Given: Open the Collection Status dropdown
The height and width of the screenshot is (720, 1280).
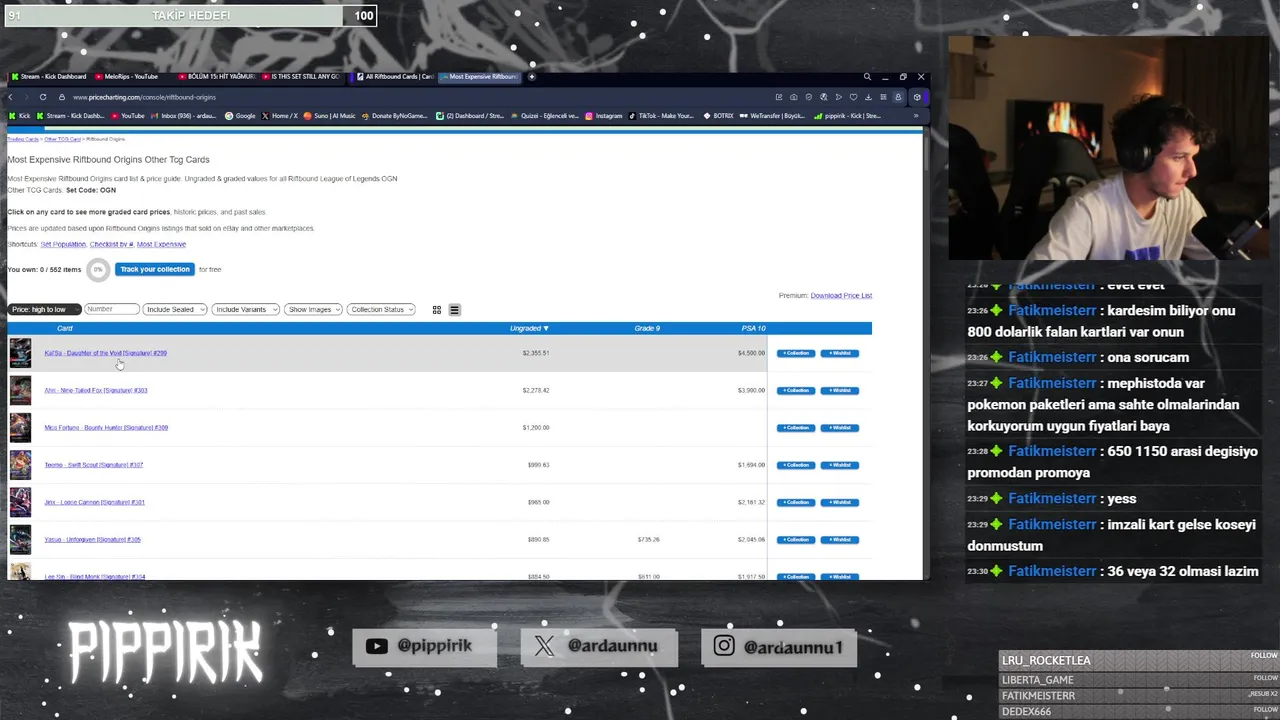Looking at the screenshot, I should point(381,310).
